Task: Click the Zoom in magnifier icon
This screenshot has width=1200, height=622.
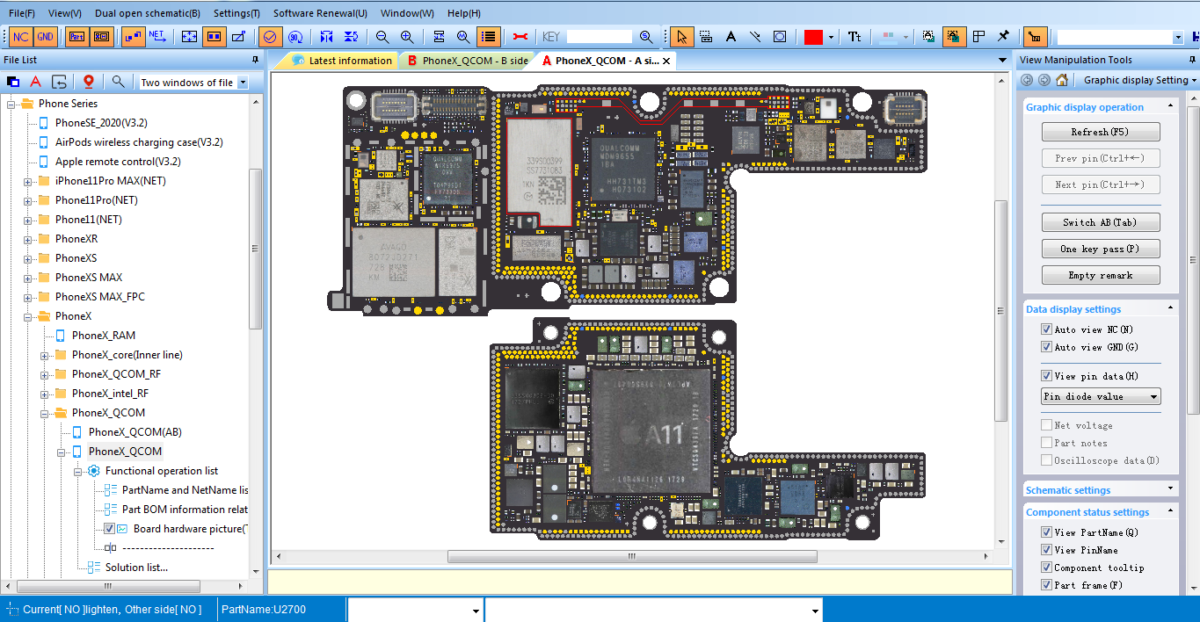Action: click(x=408, y=36)
